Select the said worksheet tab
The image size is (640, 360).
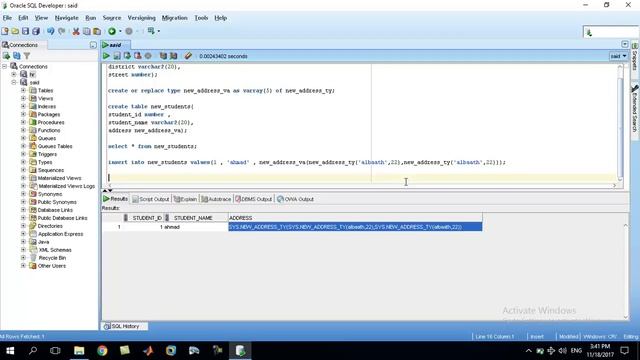[115, 45]
